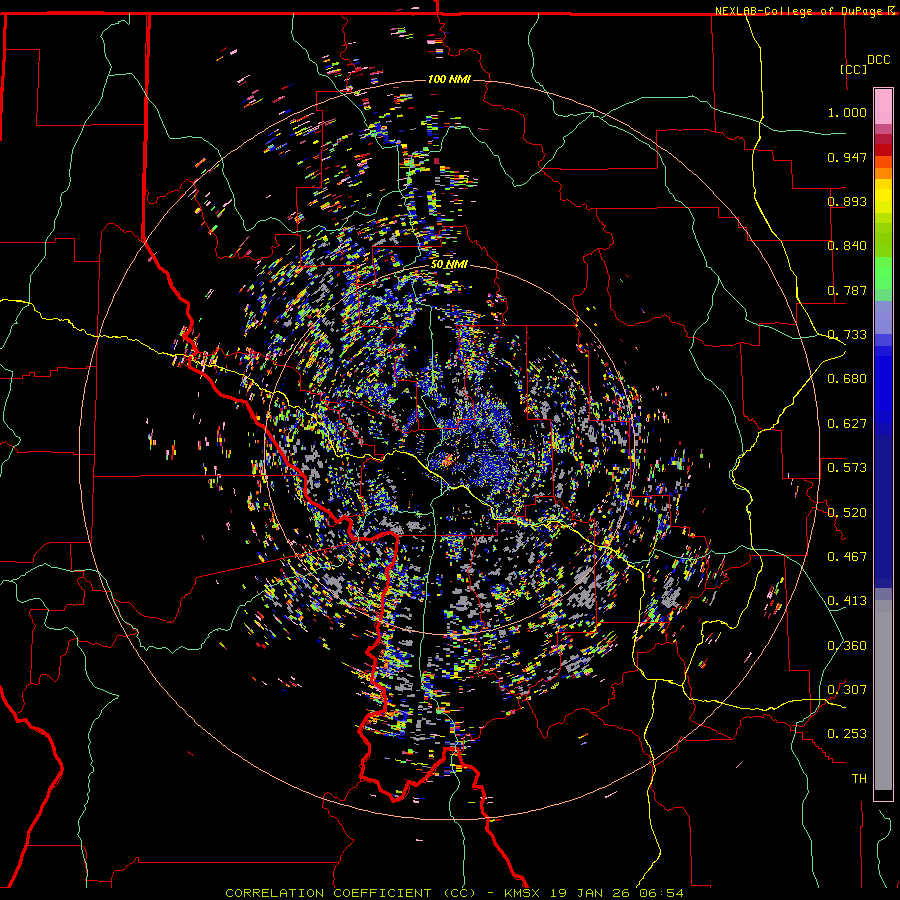Image resolution: width=900 pixels, height=900 pixels.
Task: Click the green swatch in the color bar
Action: tap(883, 274)
